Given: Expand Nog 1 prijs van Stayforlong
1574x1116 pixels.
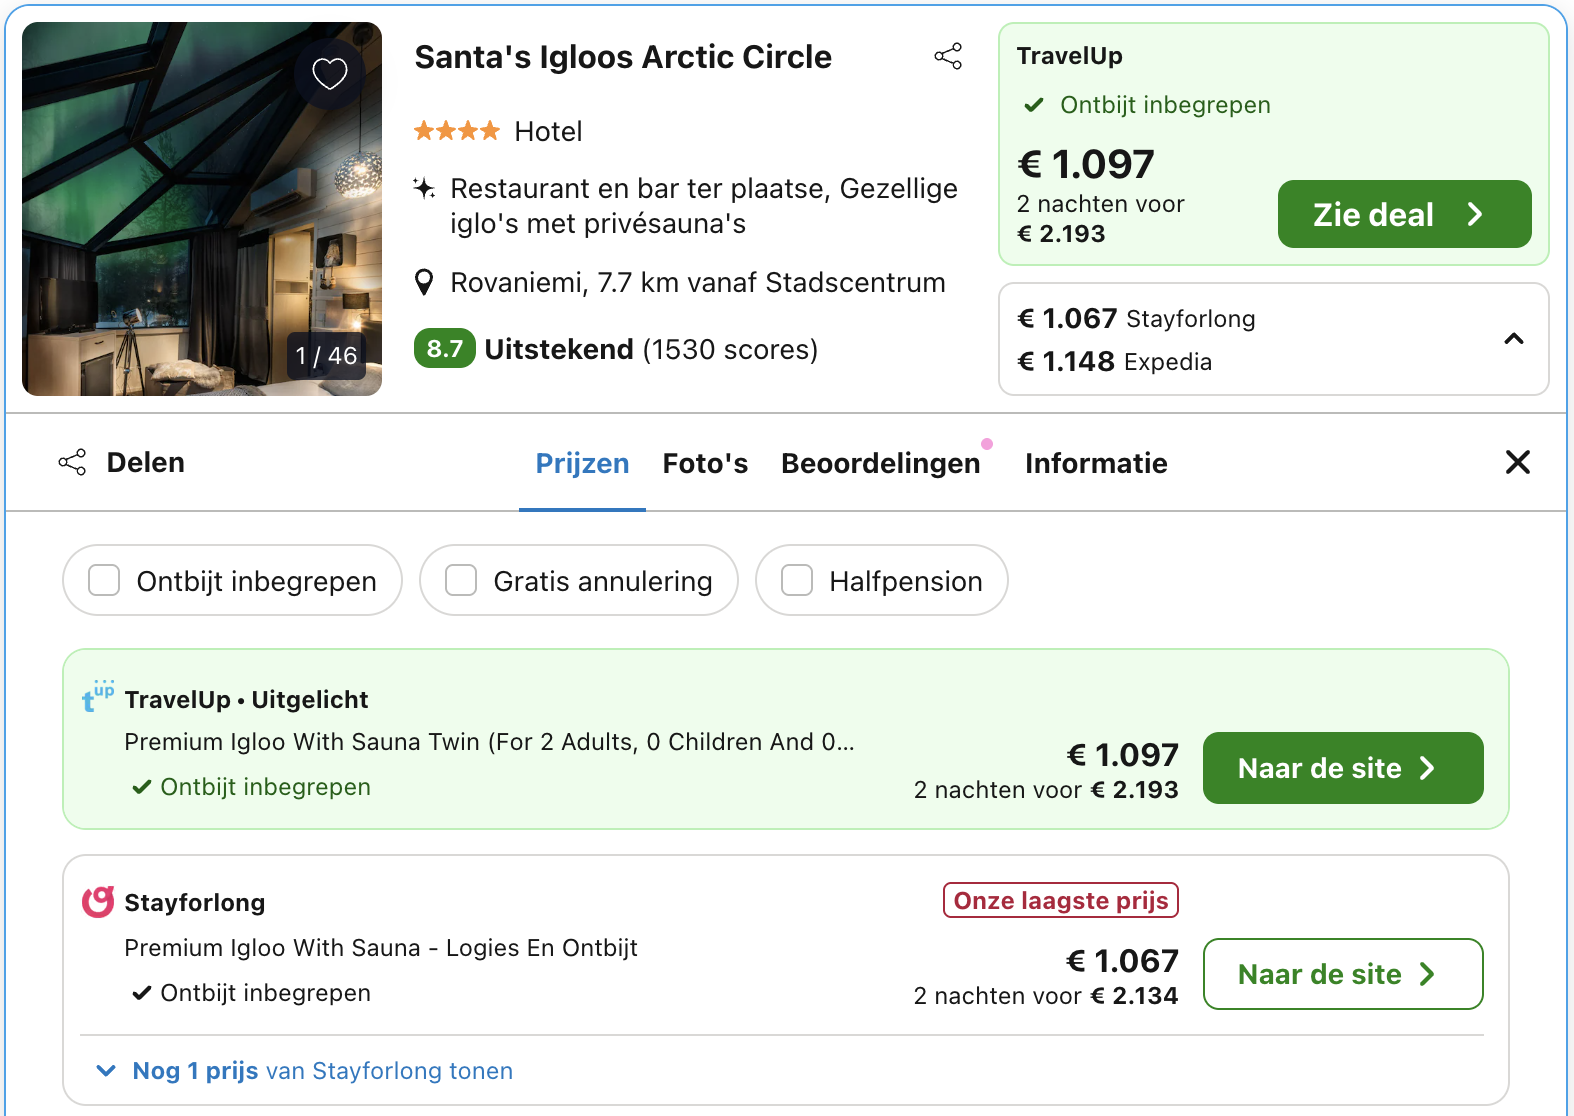Looking at the screenshot, I should click(304, 1070).
